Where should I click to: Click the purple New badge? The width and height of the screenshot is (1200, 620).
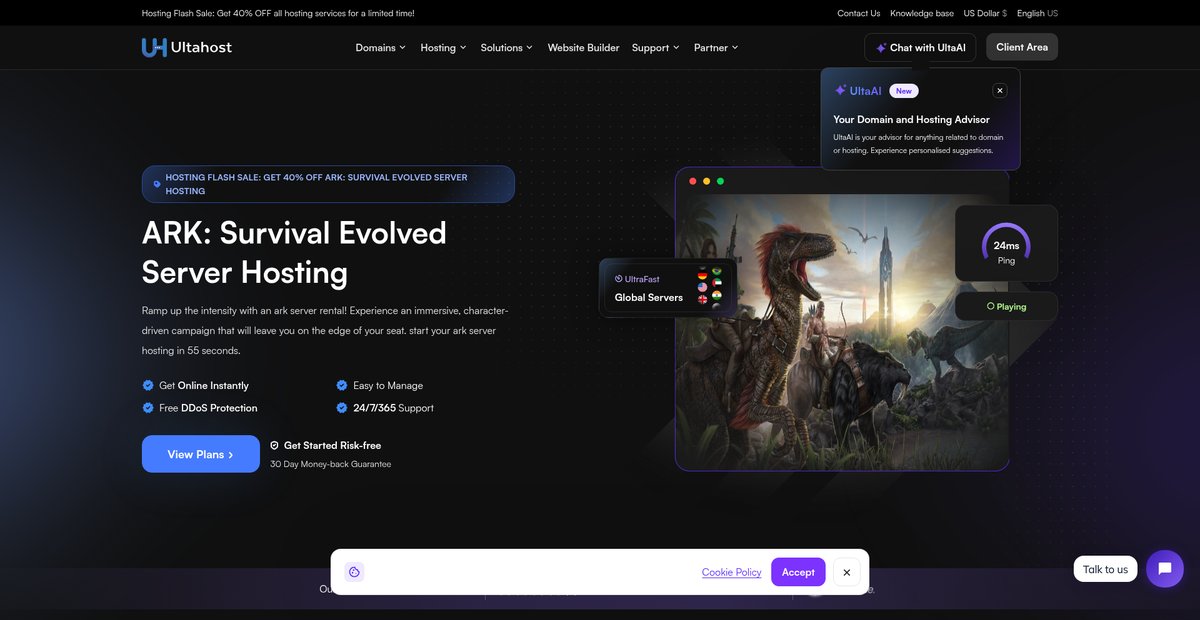[x=904, y=90]
